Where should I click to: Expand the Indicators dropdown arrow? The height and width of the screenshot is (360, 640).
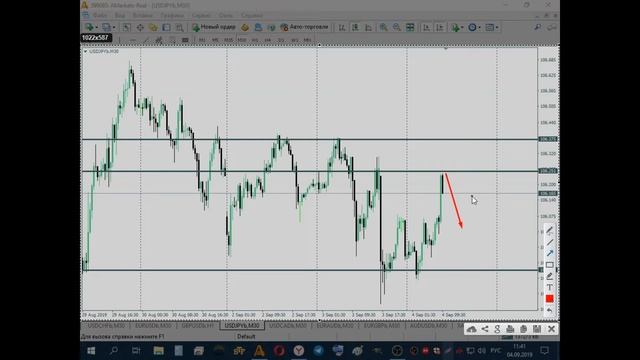pyautogui.click(x=462, y=27)
